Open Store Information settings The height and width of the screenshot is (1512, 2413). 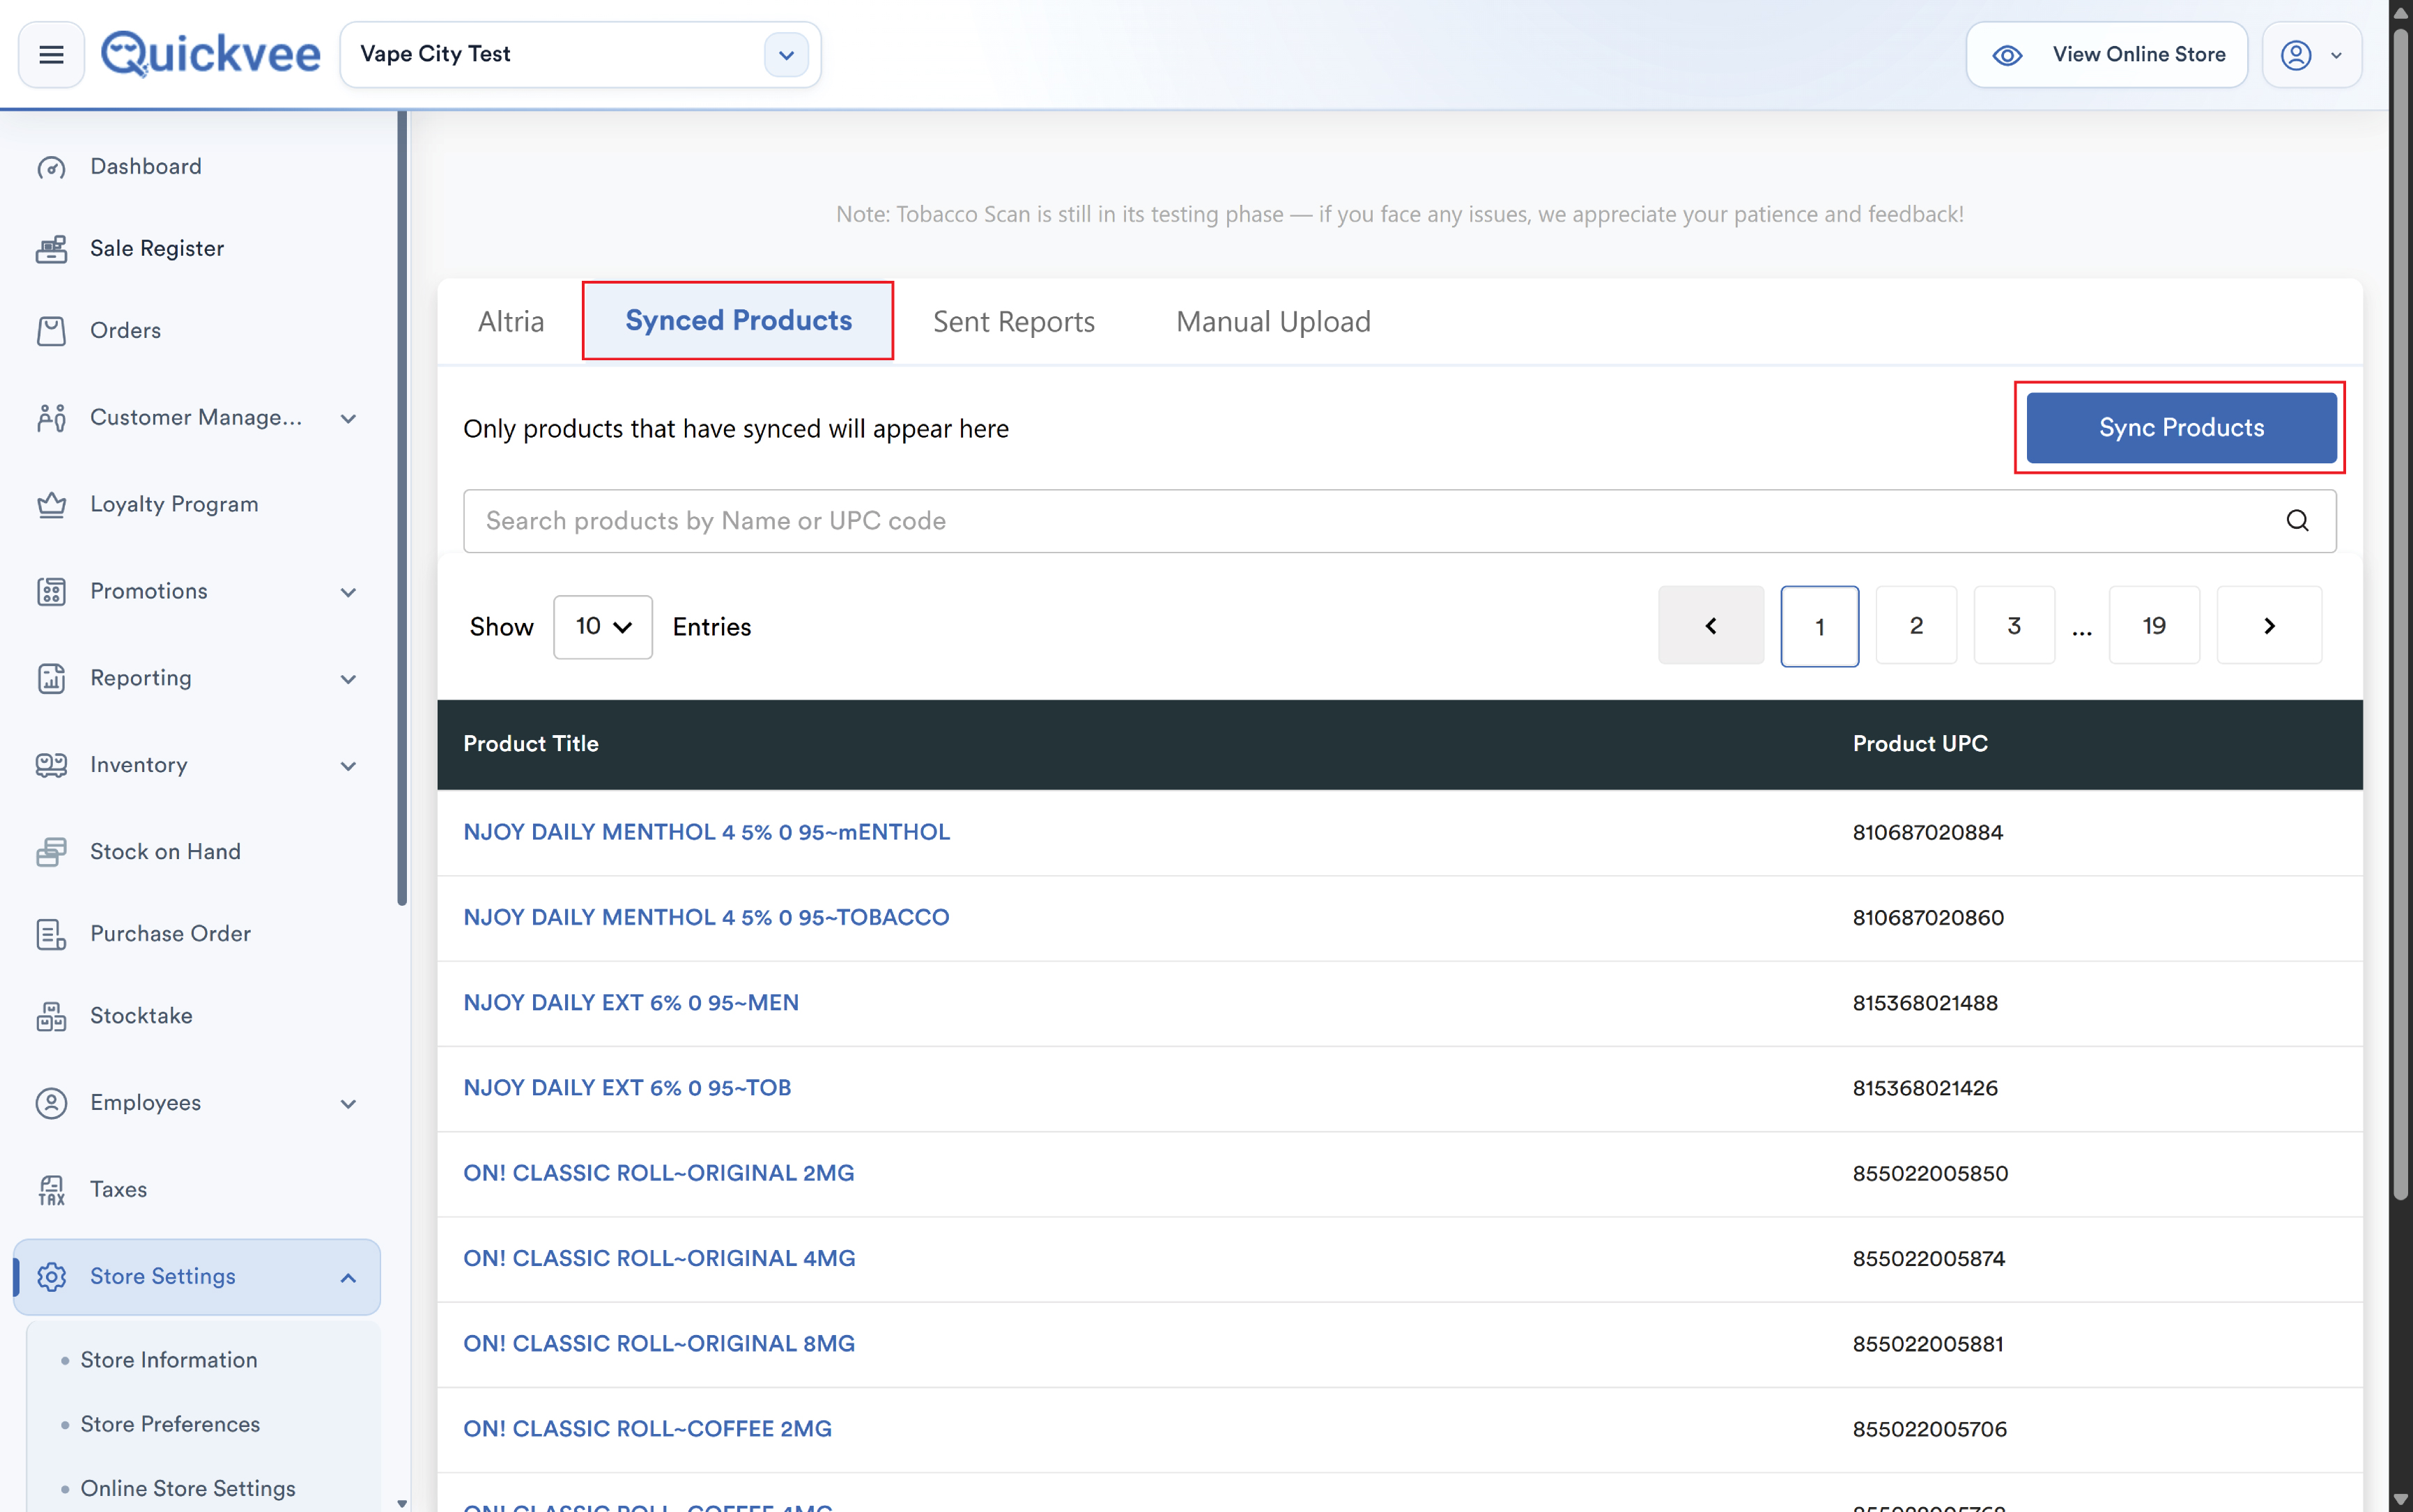169,1360
